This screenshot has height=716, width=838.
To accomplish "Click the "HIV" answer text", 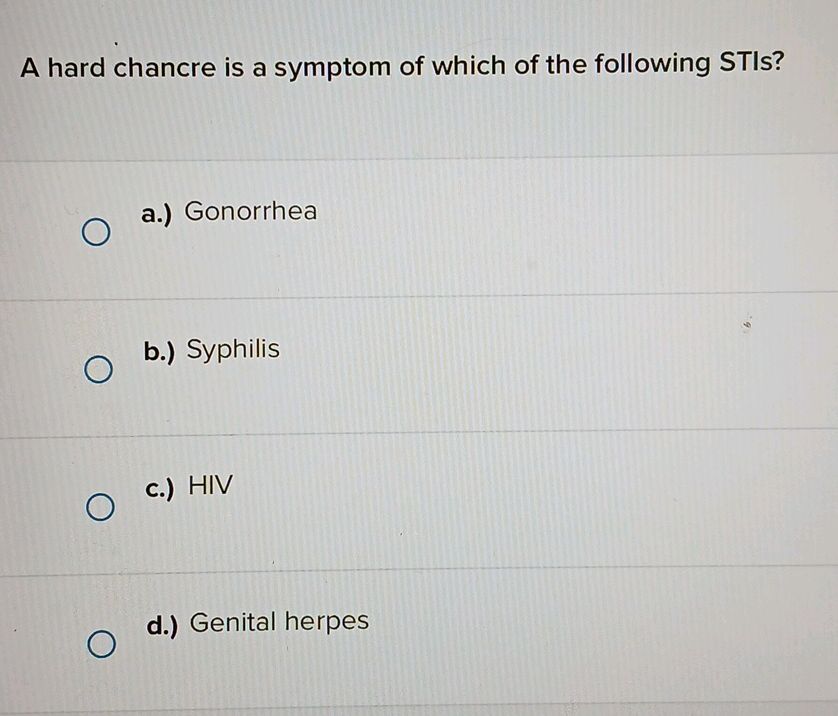I will coord(210,487).
